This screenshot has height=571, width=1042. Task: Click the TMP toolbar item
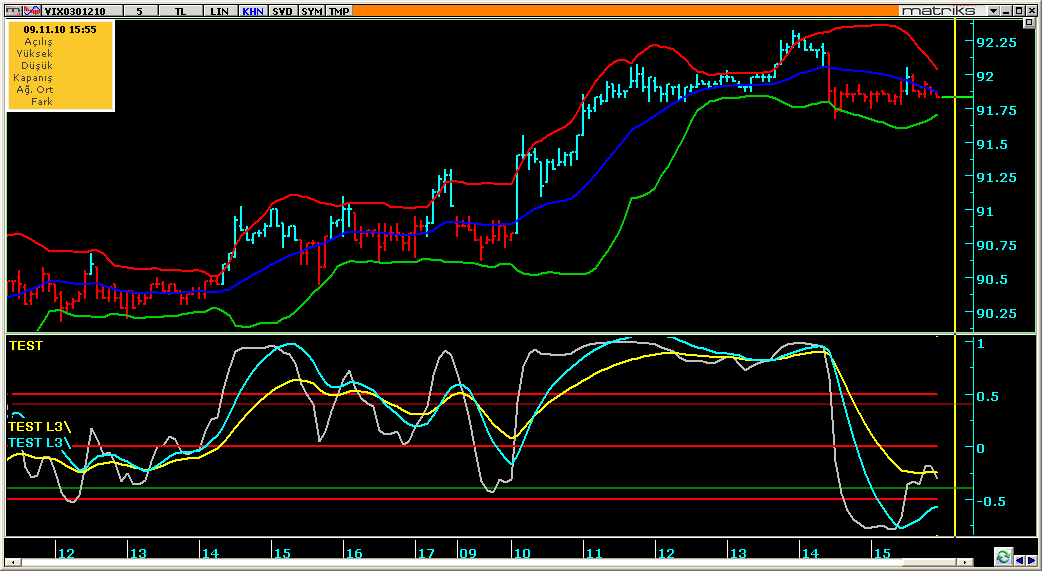340,10
